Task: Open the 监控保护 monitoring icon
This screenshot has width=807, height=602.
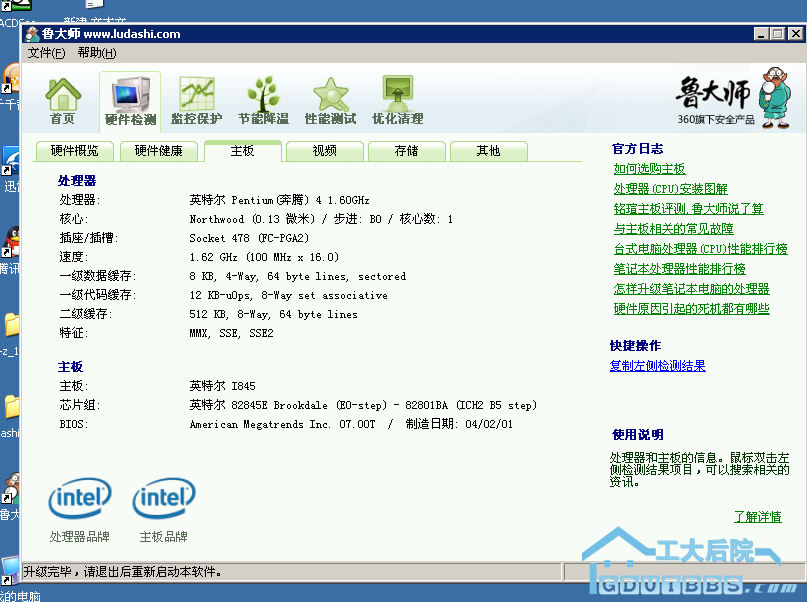Action: [x=197, y=101]
